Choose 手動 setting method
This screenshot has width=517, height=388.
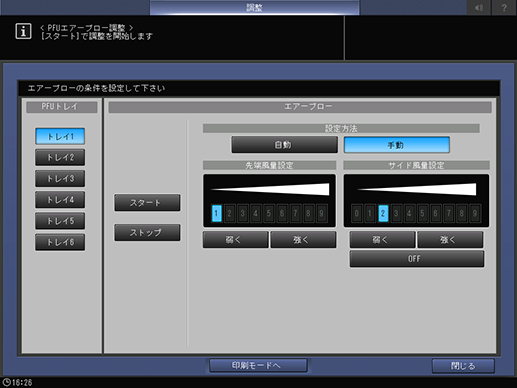coord(397,145)
